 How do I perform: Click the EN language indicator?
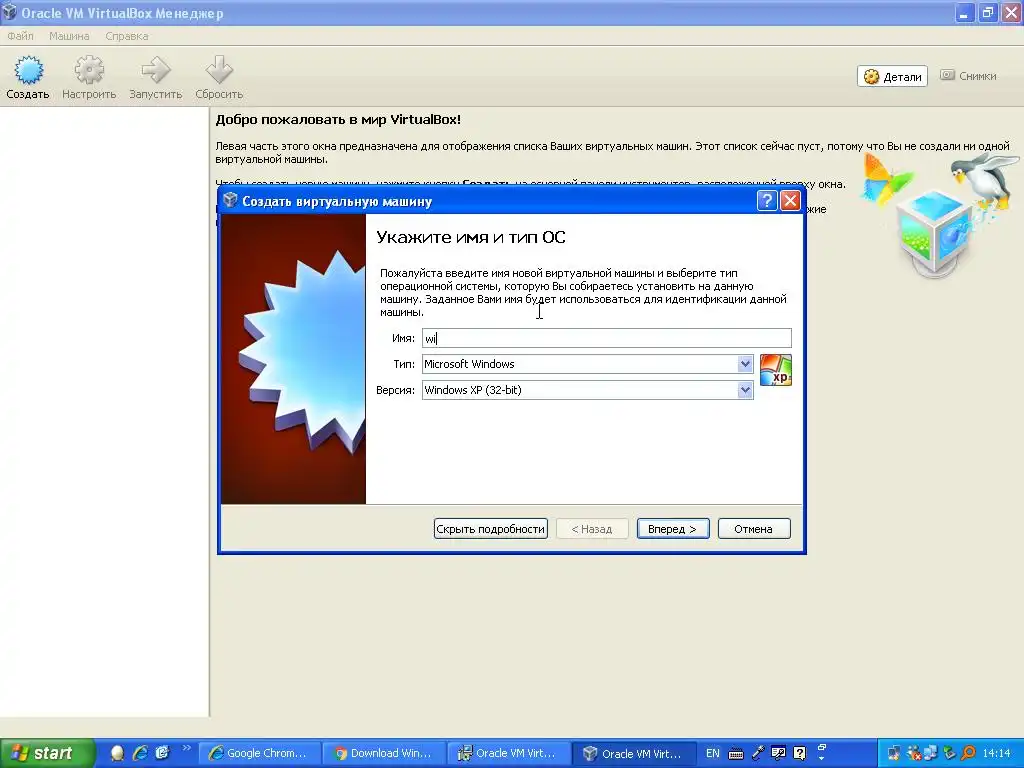(713, 753)
